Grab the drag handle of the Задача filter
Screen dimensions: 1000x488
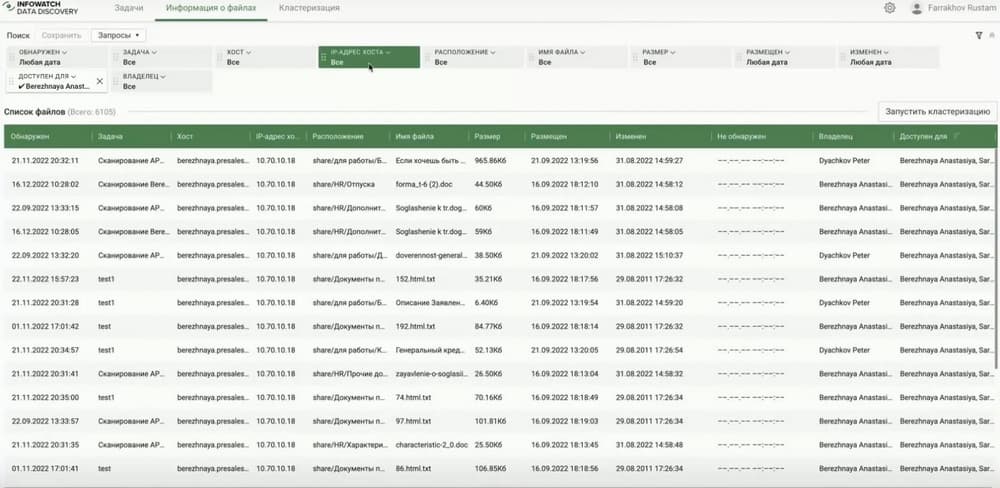point(115,57)
